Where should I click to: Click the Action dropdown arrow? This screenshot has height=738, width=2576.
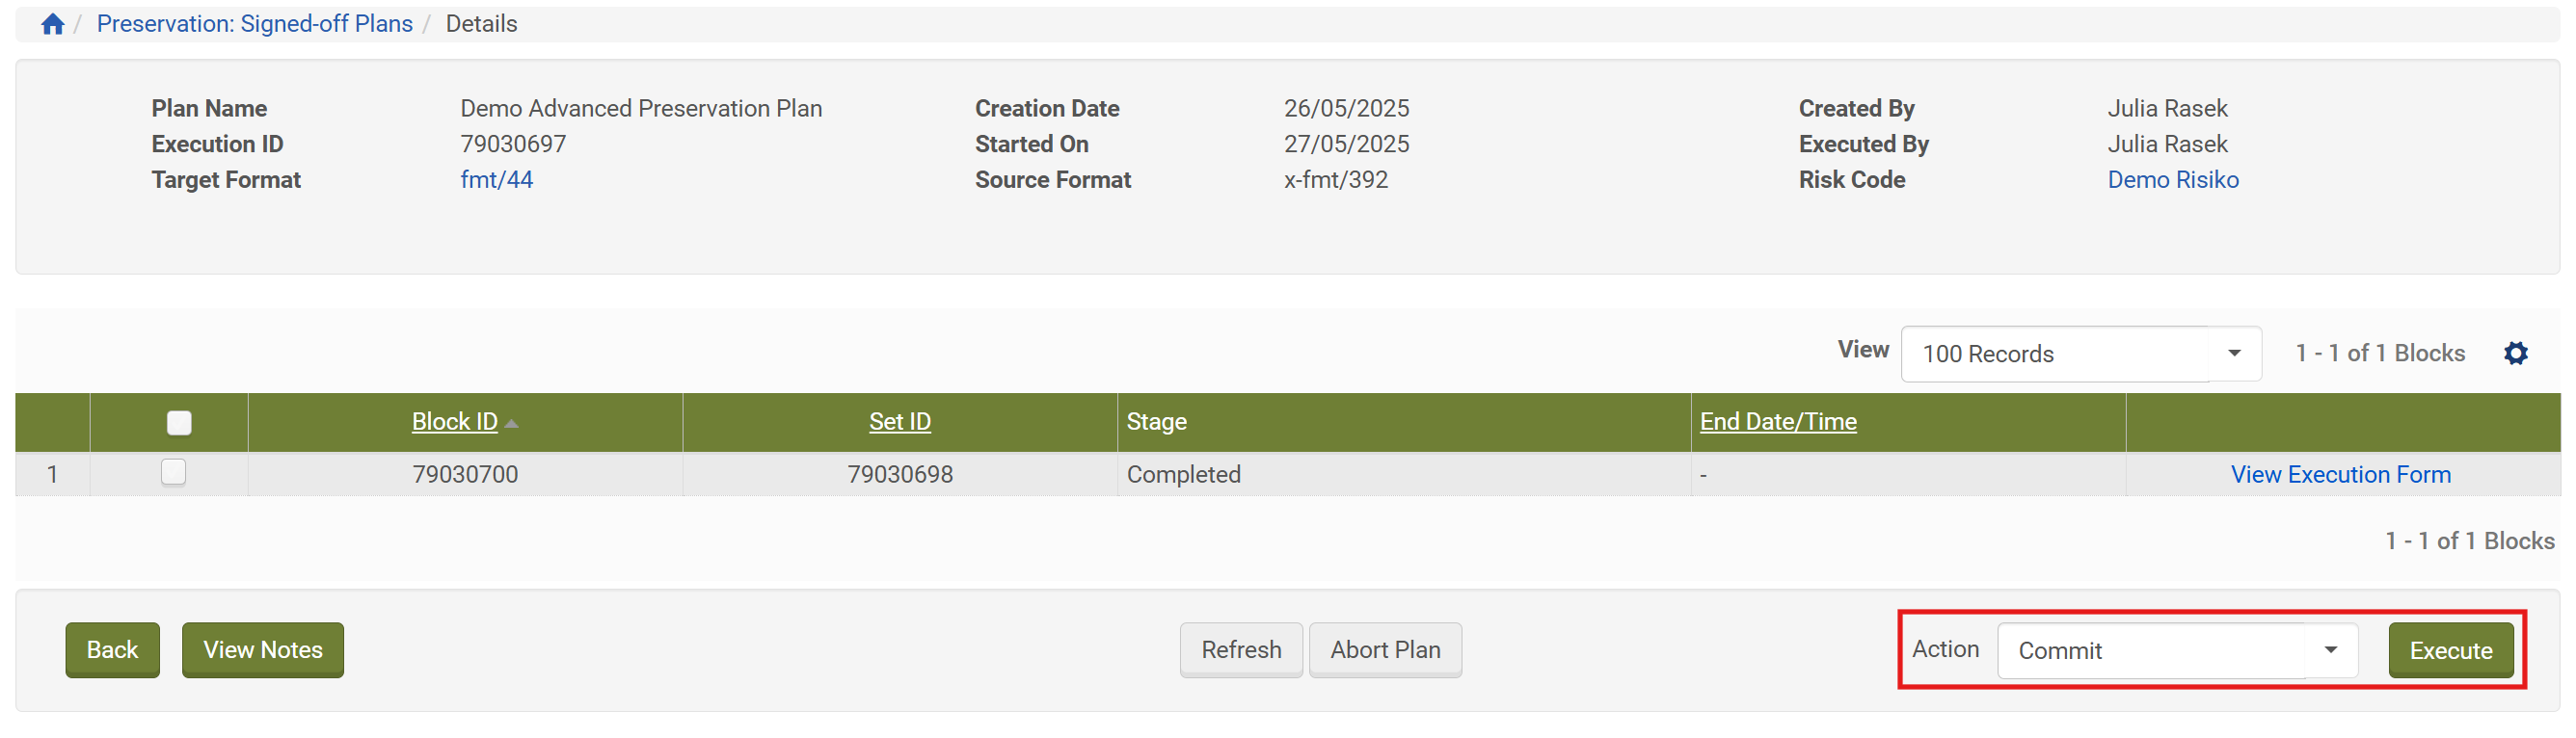pyautogui.click(x=2330, y=650)
